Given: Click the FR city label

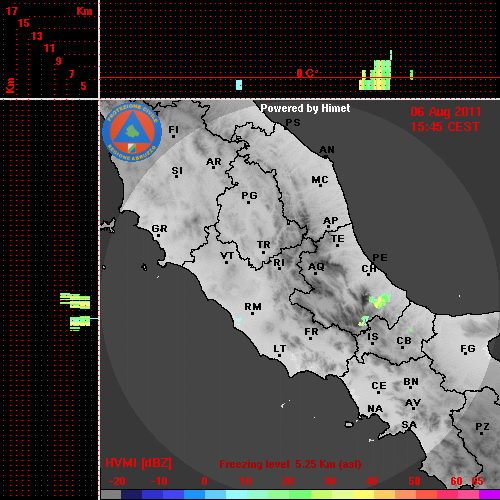Looking at the screenshot, I should coord(311,332).
